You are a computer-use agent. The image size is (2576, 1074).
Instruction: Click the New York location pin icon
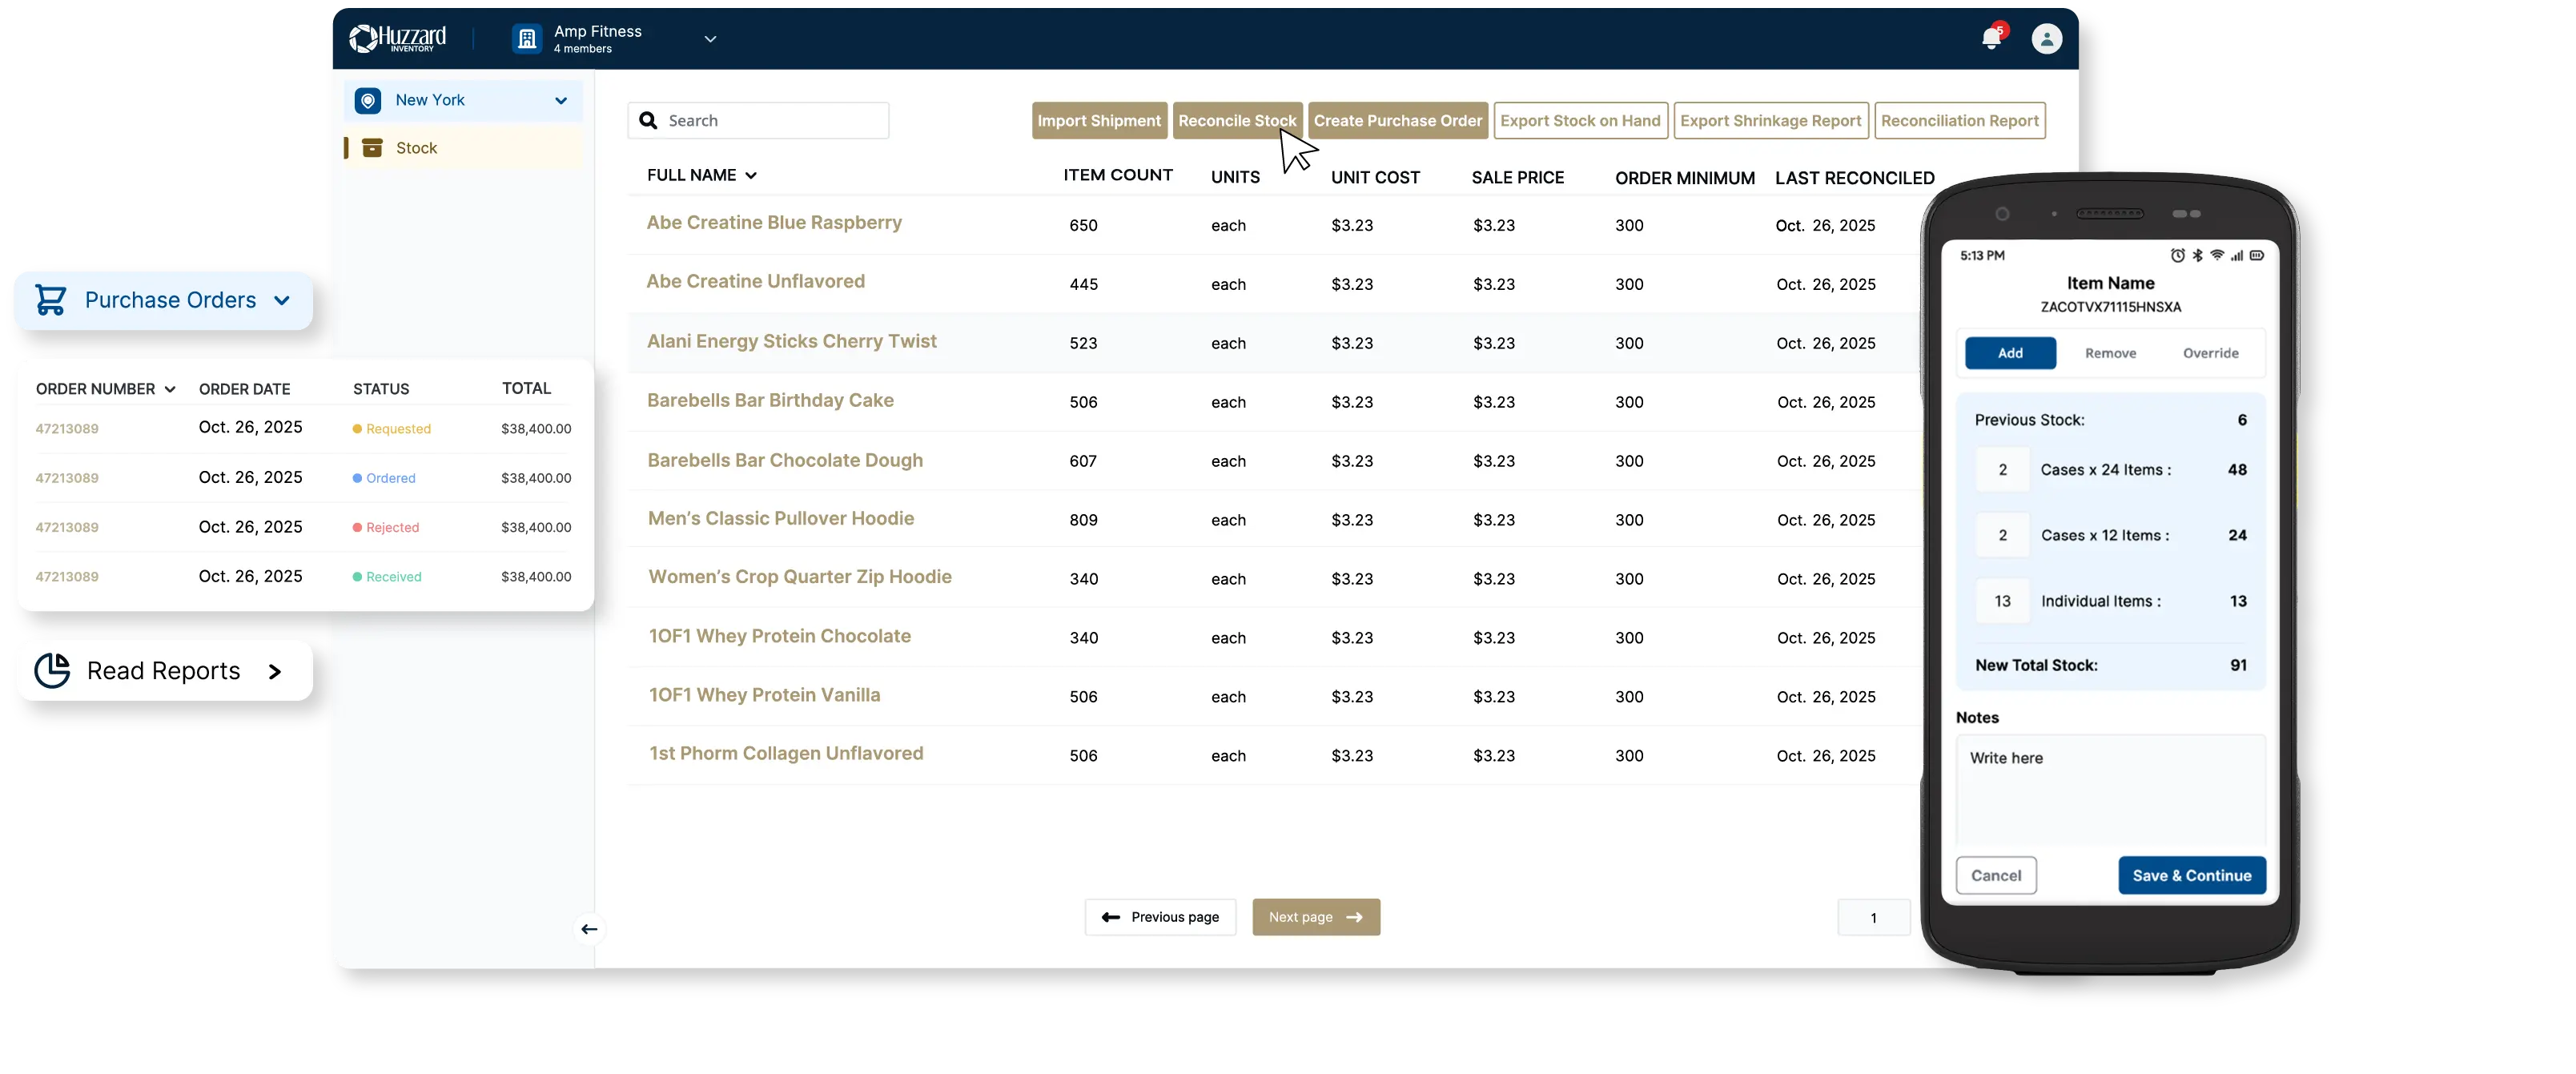point(368,100)
